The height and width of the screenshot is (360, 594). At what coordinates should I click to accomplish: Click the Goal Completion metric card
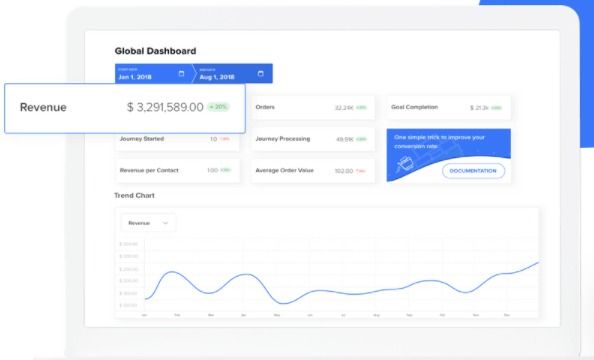coord(449,108)
